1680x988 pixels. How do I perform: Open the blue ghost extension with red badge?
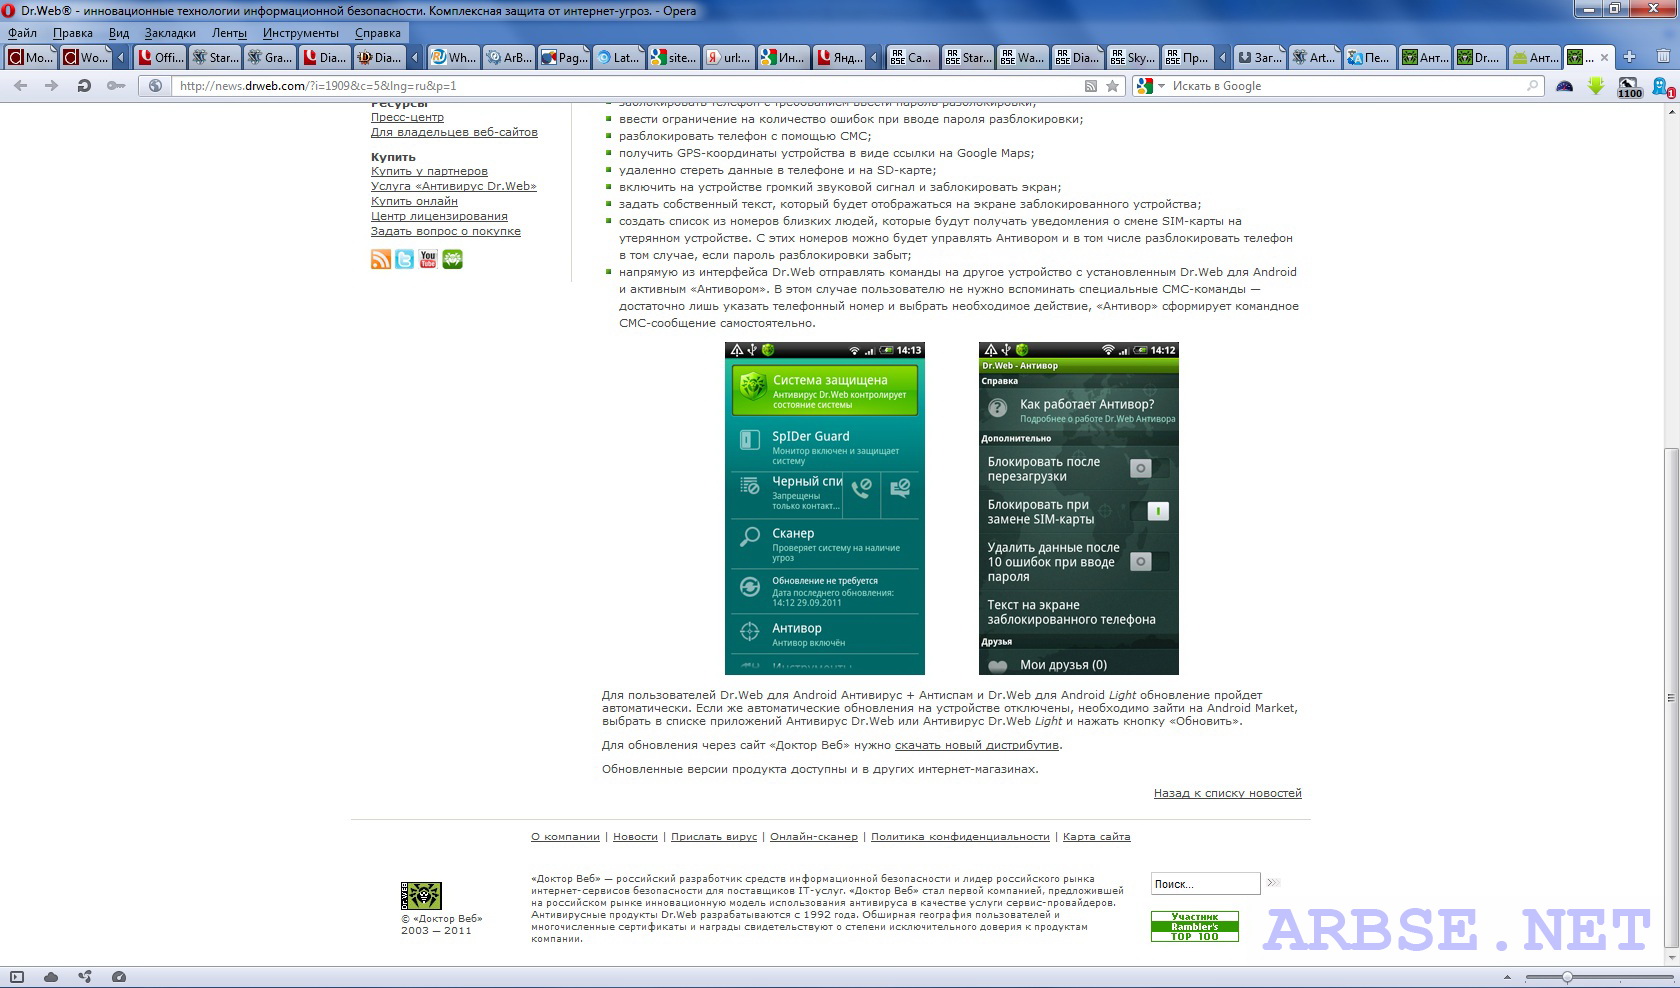[x=1662, y=87]
